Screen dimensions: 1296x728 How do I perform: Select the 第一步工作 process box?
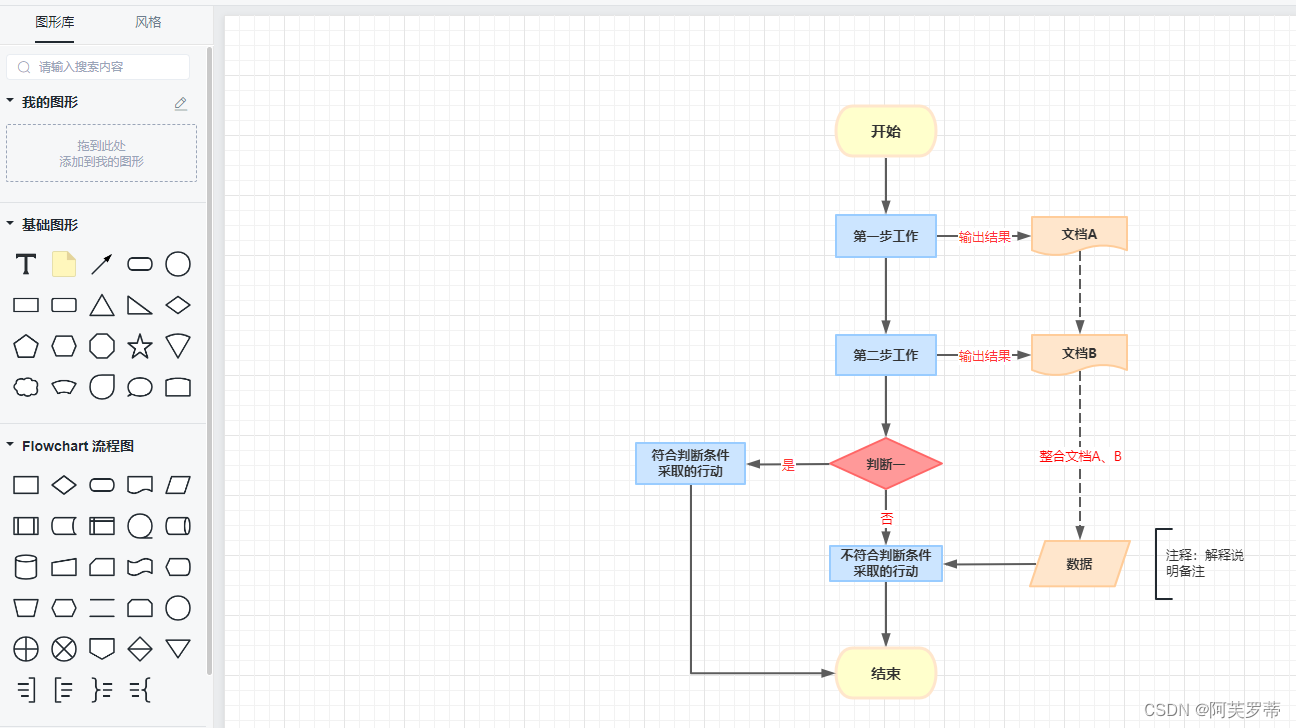tap(886, 236)
